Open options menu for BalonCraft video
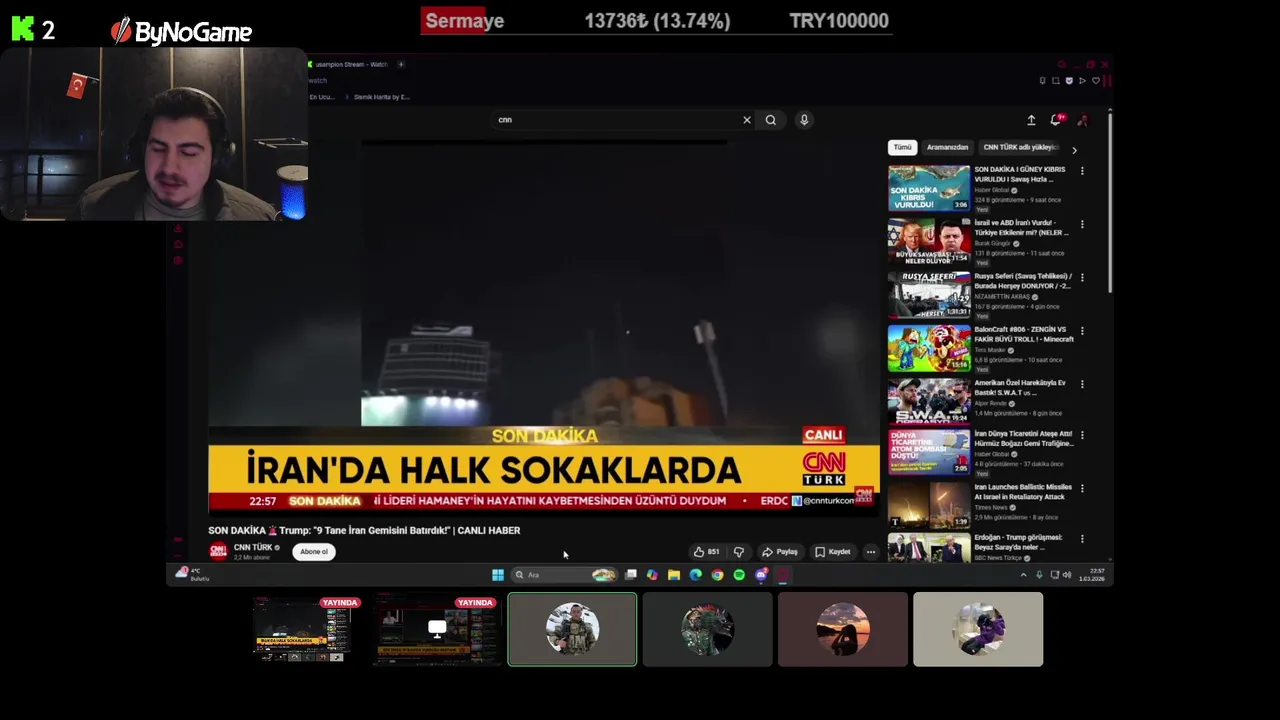1280x720 pixels. tap(1082, 330)
